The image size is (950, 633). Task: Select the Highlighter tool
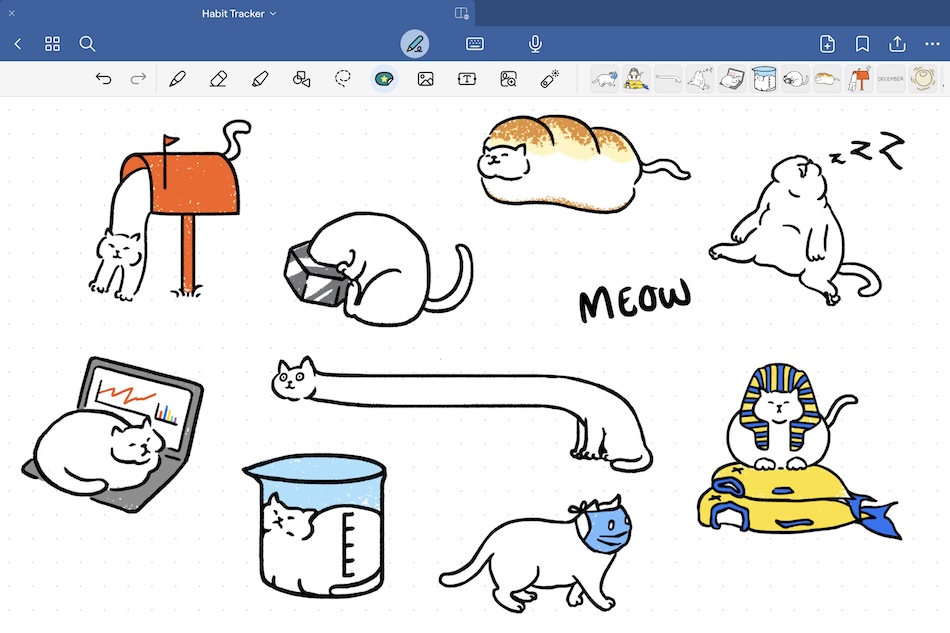tap(260, 79)
